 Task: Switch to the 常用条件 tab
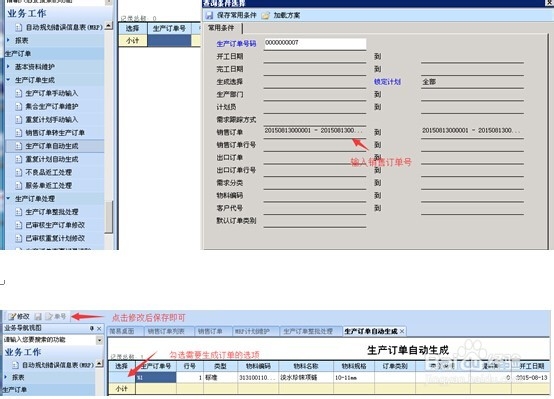[x=221, y=28]
